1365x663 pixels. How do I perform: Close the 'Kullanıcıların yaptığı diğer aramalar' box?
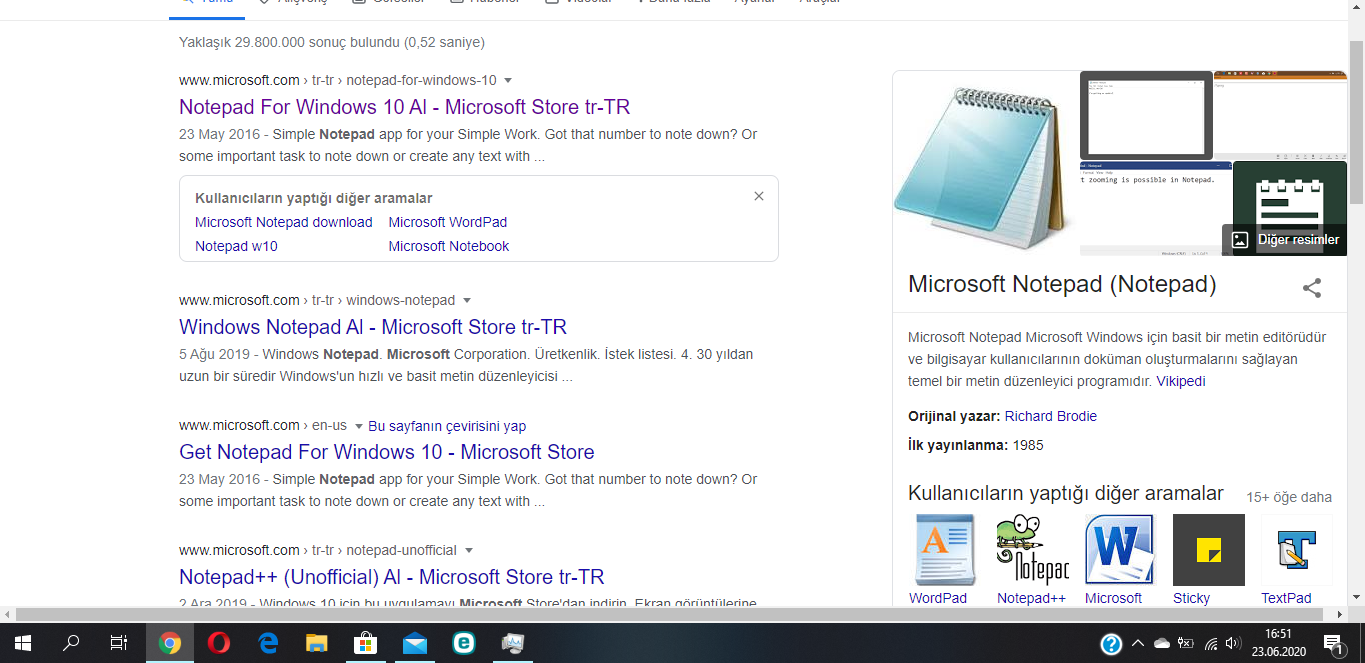pos(759,196)
